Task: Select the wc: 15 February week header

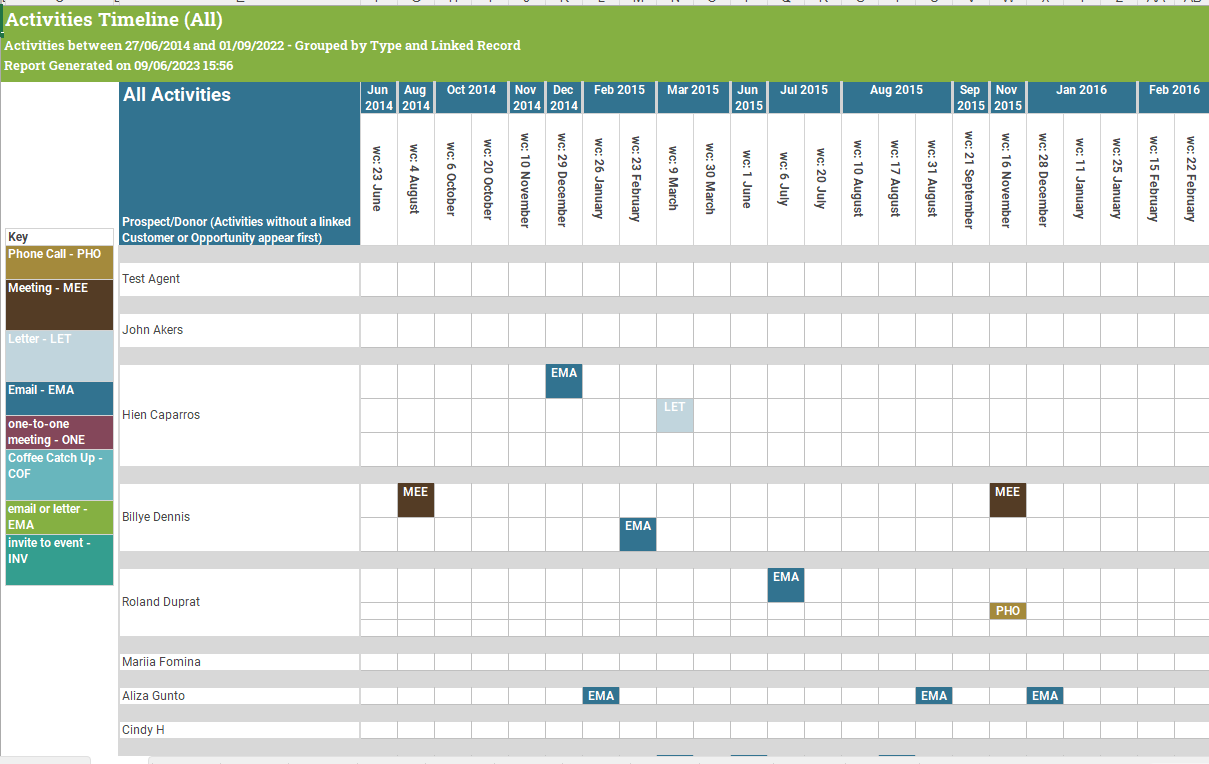Action: pyautogui.click(x=1156, y=180)
